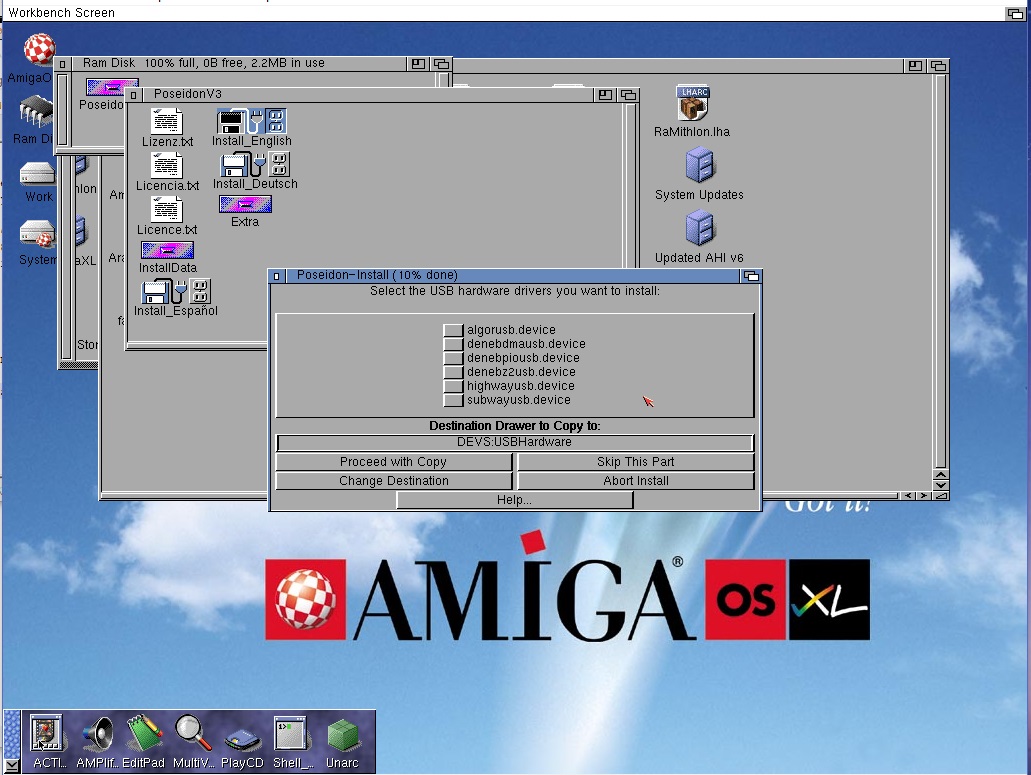
Task: Click Proceed with Copy button
Action: click(393, 461)
